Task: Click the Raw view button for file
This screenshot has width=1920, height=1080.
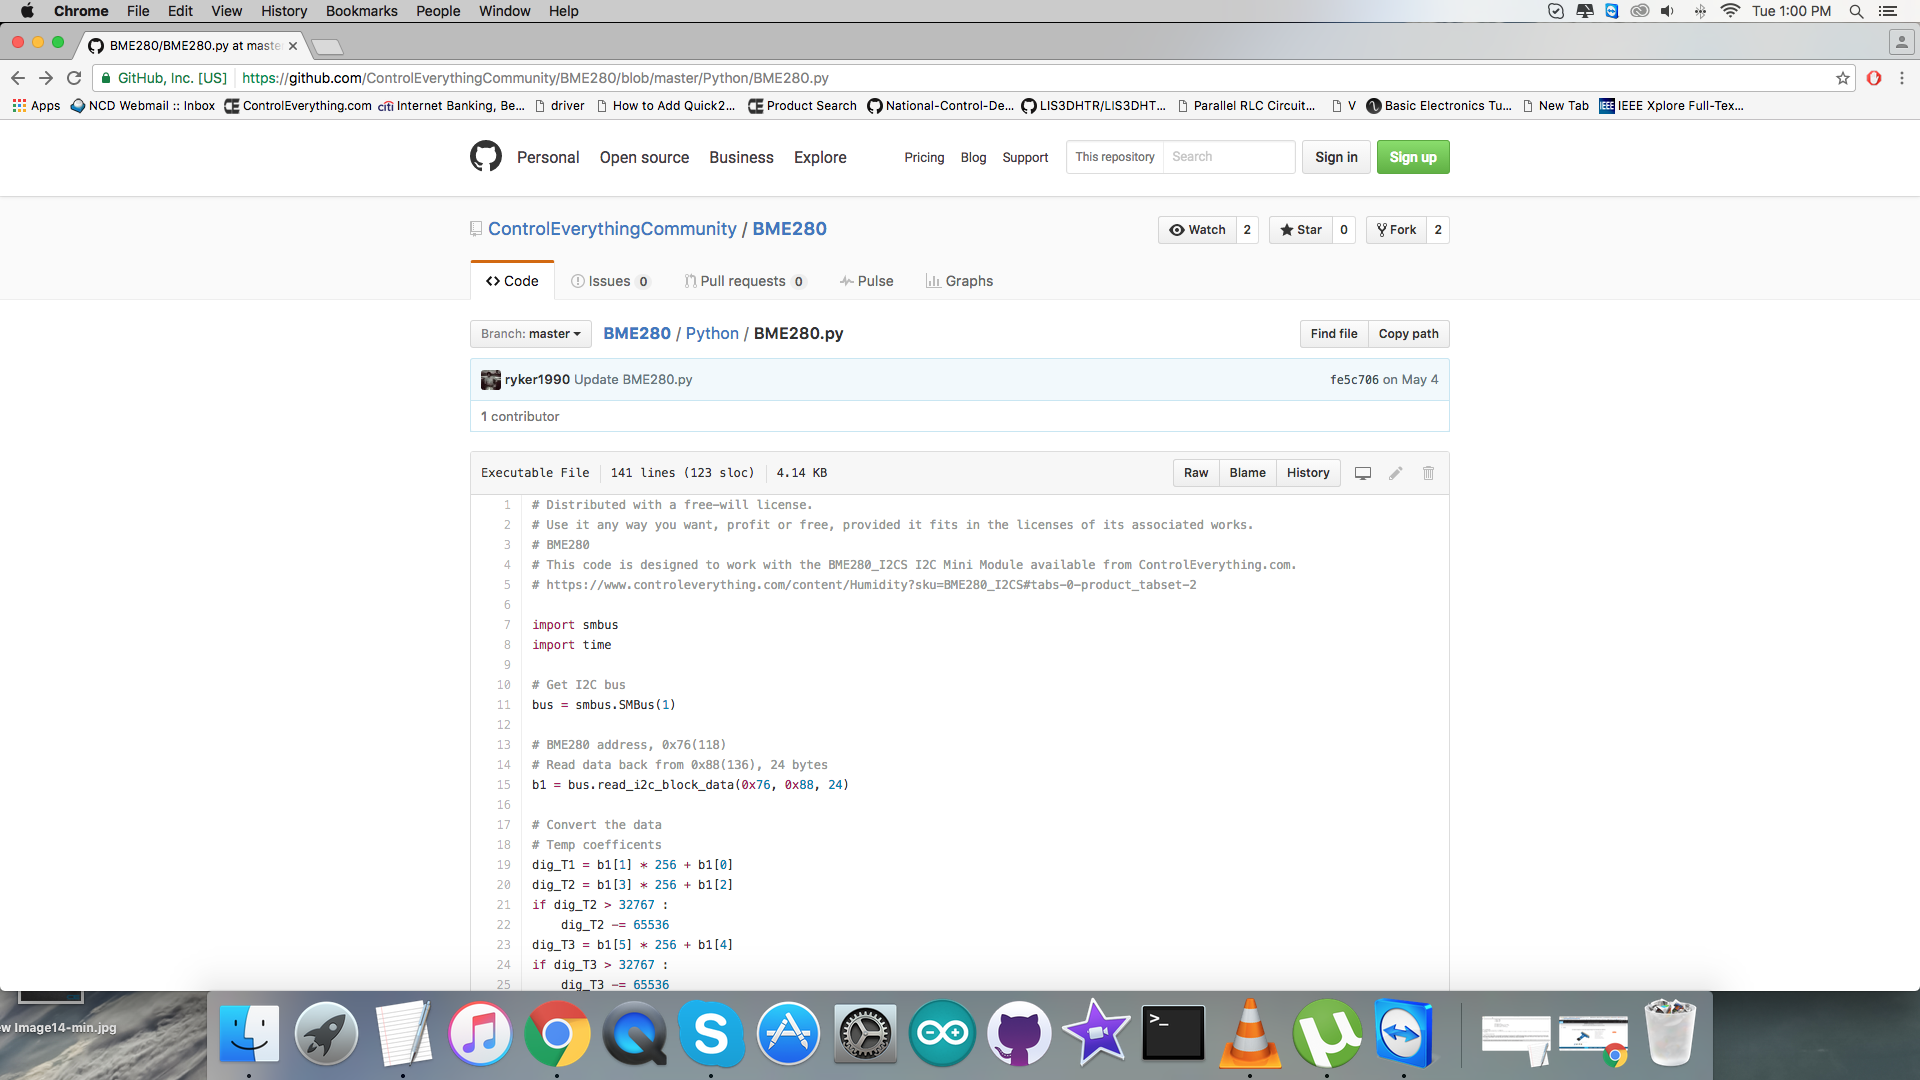Action: tap(1196, 472)
